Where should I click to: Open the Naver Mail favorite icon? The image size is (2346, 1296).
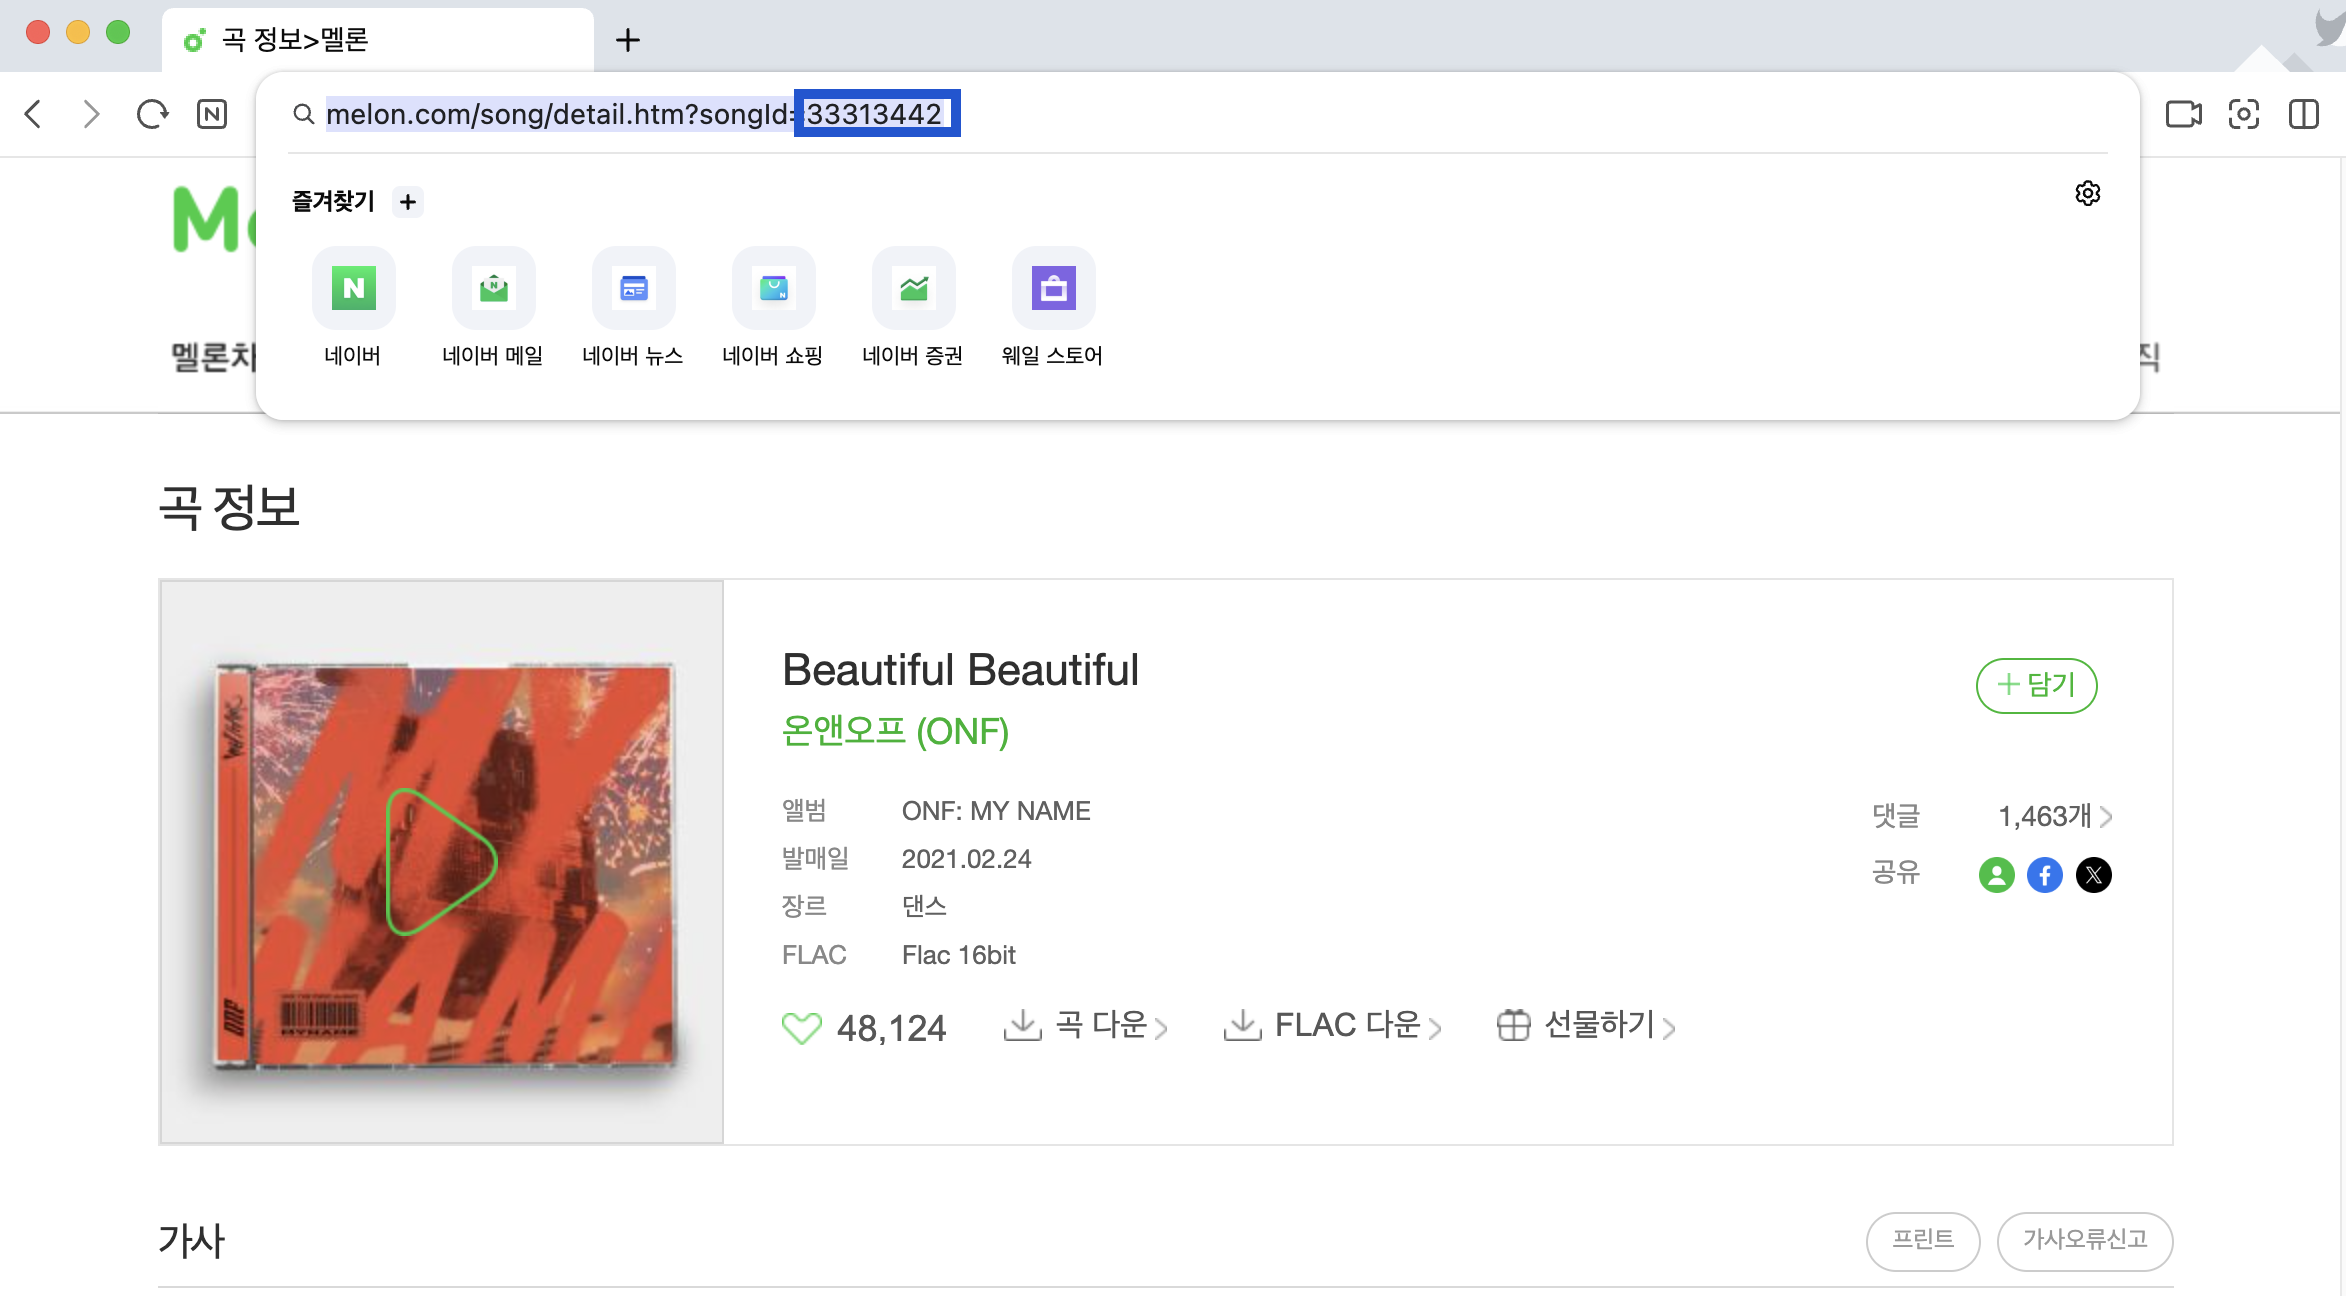pyautogui.click(x=493, y=289)
